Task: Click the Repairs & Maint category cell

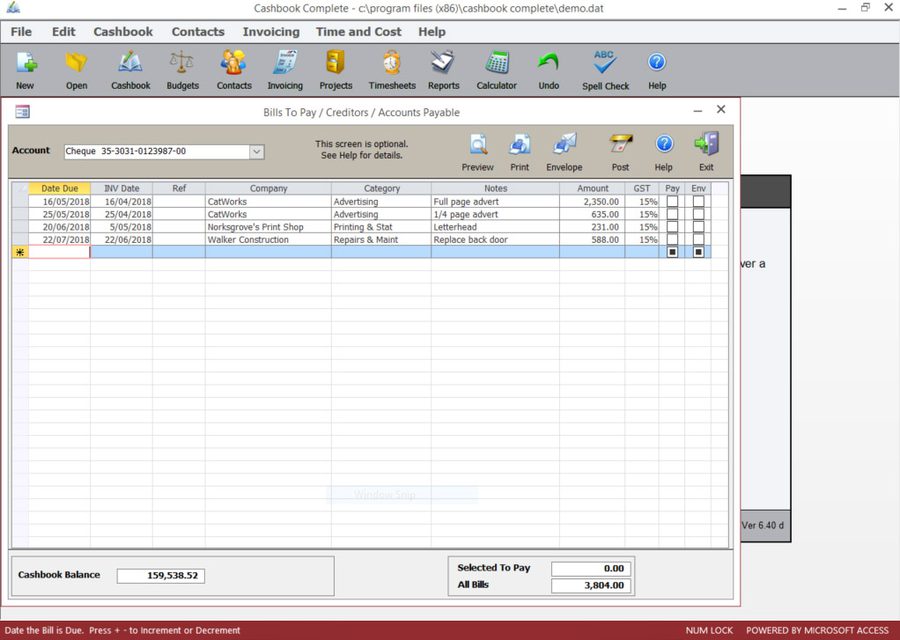Action: 382,239
